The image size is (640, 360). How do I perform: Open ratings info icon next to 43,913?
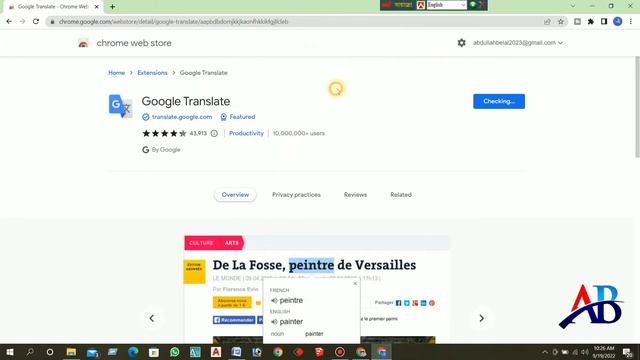(x=214, y=133)
